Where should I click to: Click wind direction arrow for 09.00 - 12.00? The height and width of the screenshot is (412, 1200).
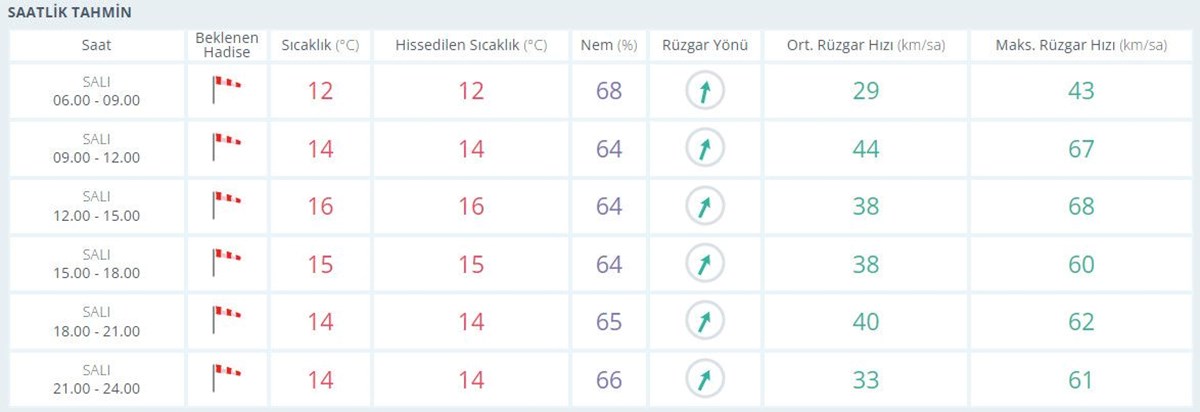click(x=705, y=150)
